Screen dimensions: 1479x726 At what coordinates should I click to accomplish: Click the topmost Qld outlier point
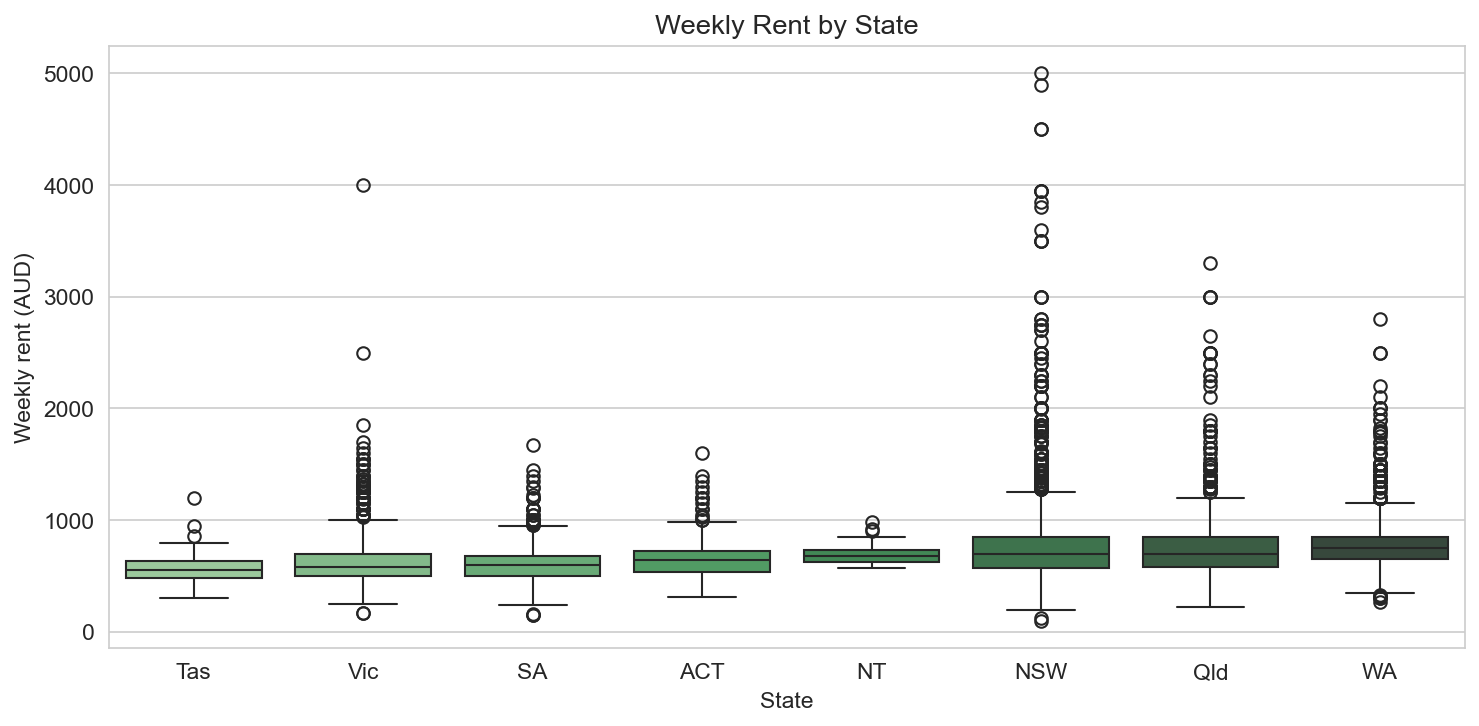click(x=1210, y=264)
